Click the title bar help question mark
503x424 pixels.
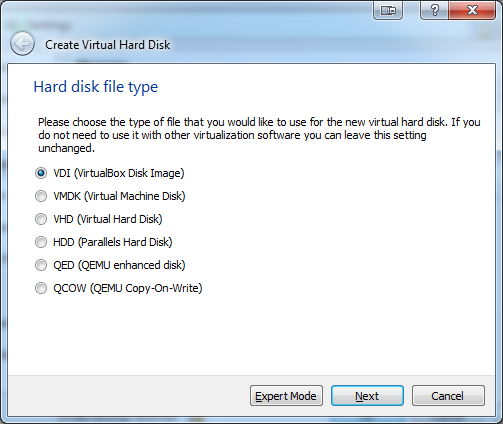pos(434,10)
